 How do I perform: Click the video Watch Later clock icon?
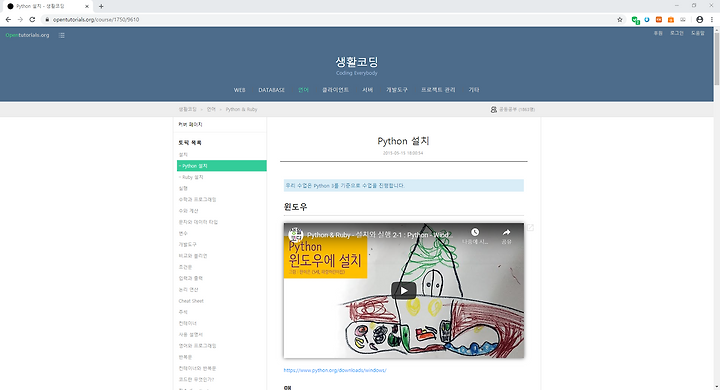click(x=475, y=232)
